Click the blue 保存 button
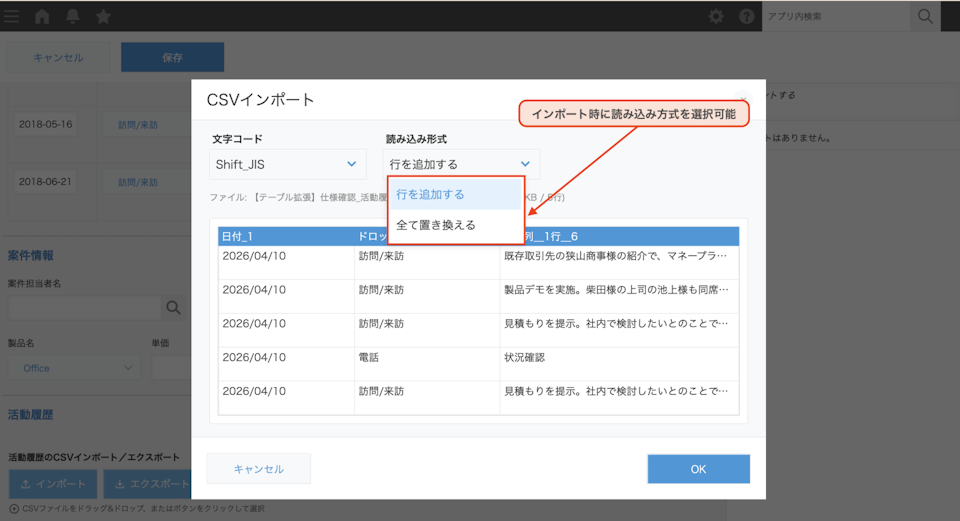This screenshot has height=521, width=960. 172,57
